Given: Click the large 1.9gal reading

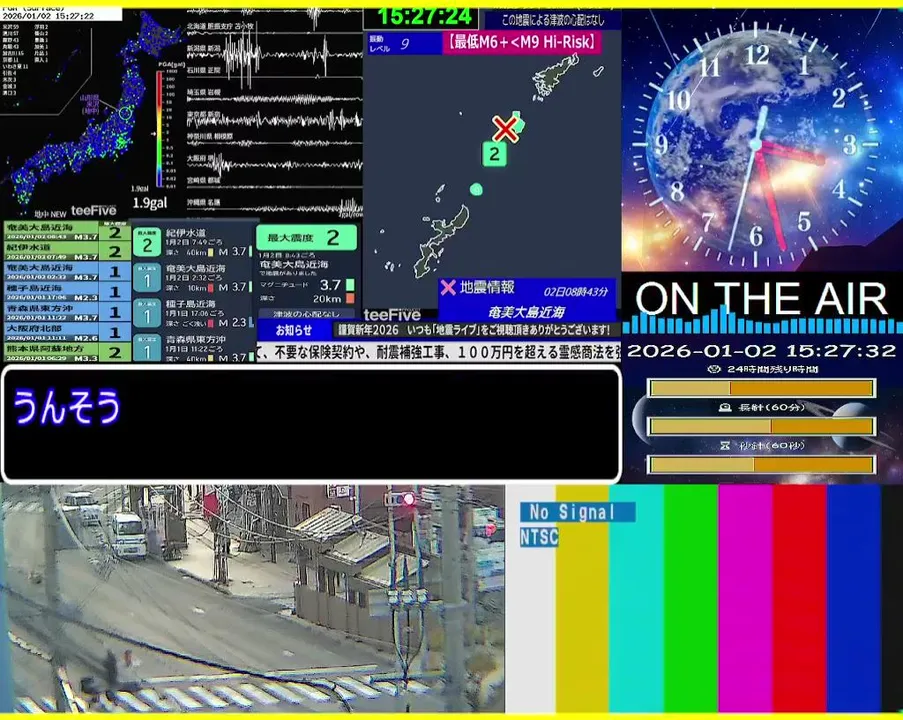Looking at the screenshot, I should pyautogui.click(x=150, y=203).
